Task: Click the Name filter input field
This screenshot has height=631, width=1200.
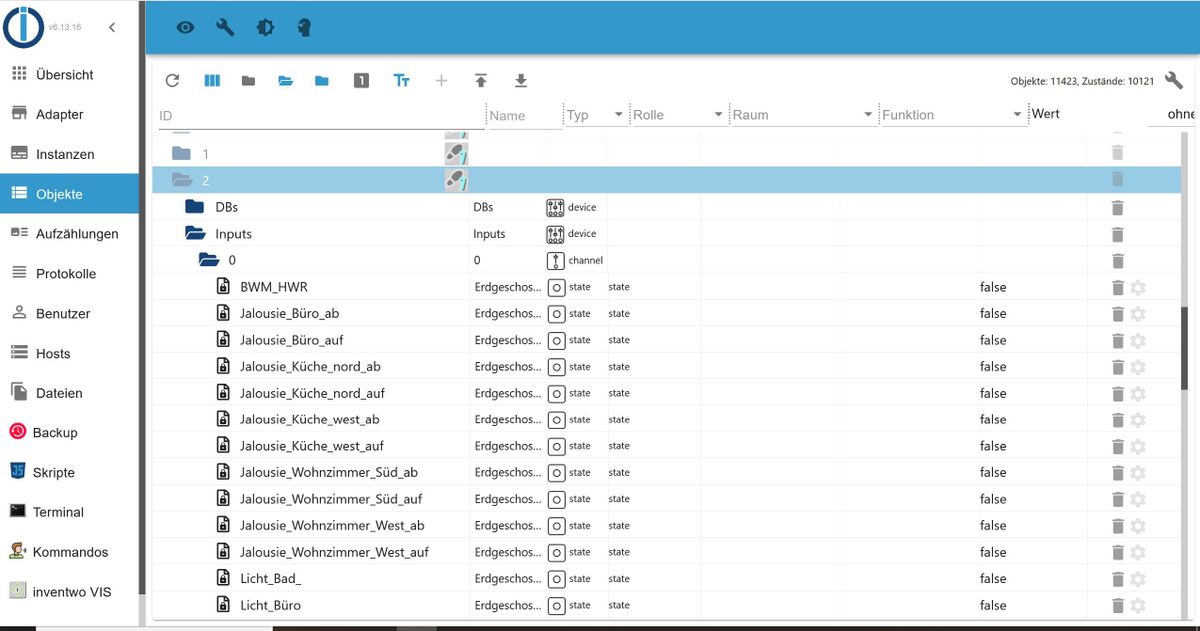Action: click(524, 115)
